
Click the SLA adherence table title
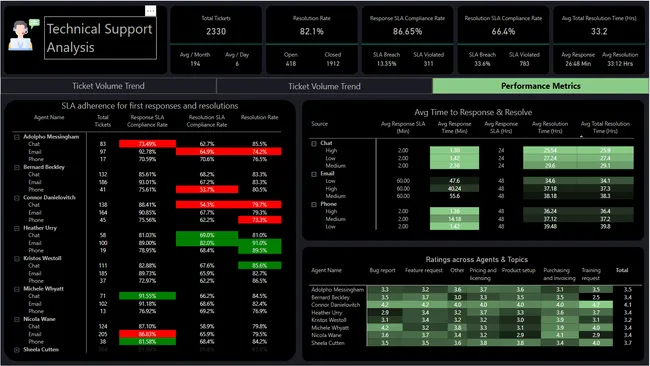click(150, 106)
